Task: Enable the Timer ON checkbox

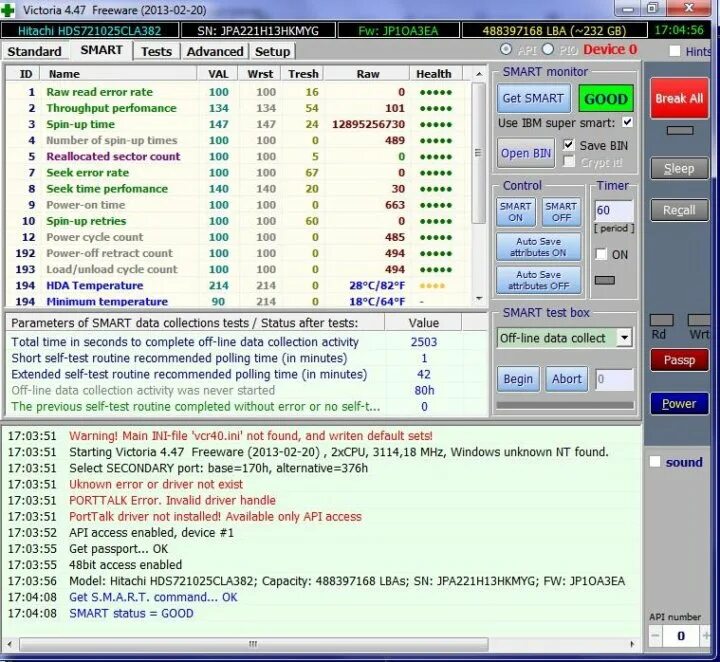Action: coord(601,254)
